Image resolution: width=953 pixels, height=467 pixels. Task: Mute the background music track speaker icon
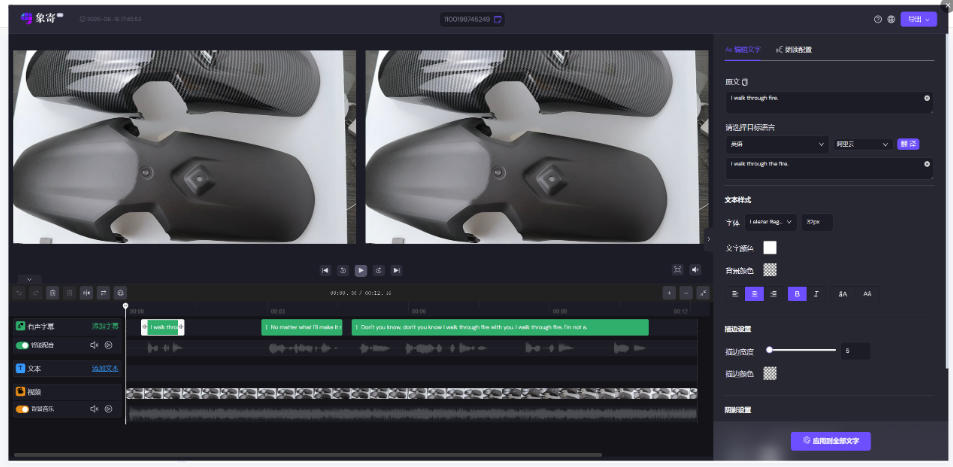94,409
